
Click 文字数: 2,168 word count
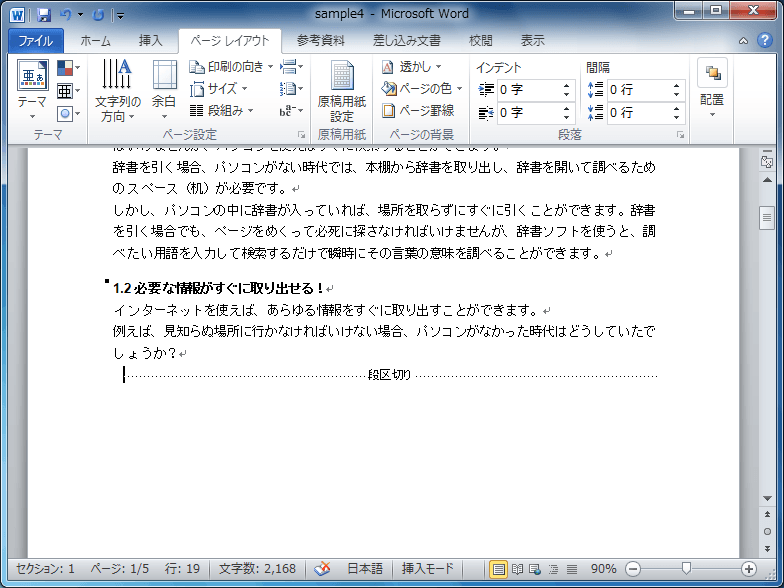(x=258, y=569)
